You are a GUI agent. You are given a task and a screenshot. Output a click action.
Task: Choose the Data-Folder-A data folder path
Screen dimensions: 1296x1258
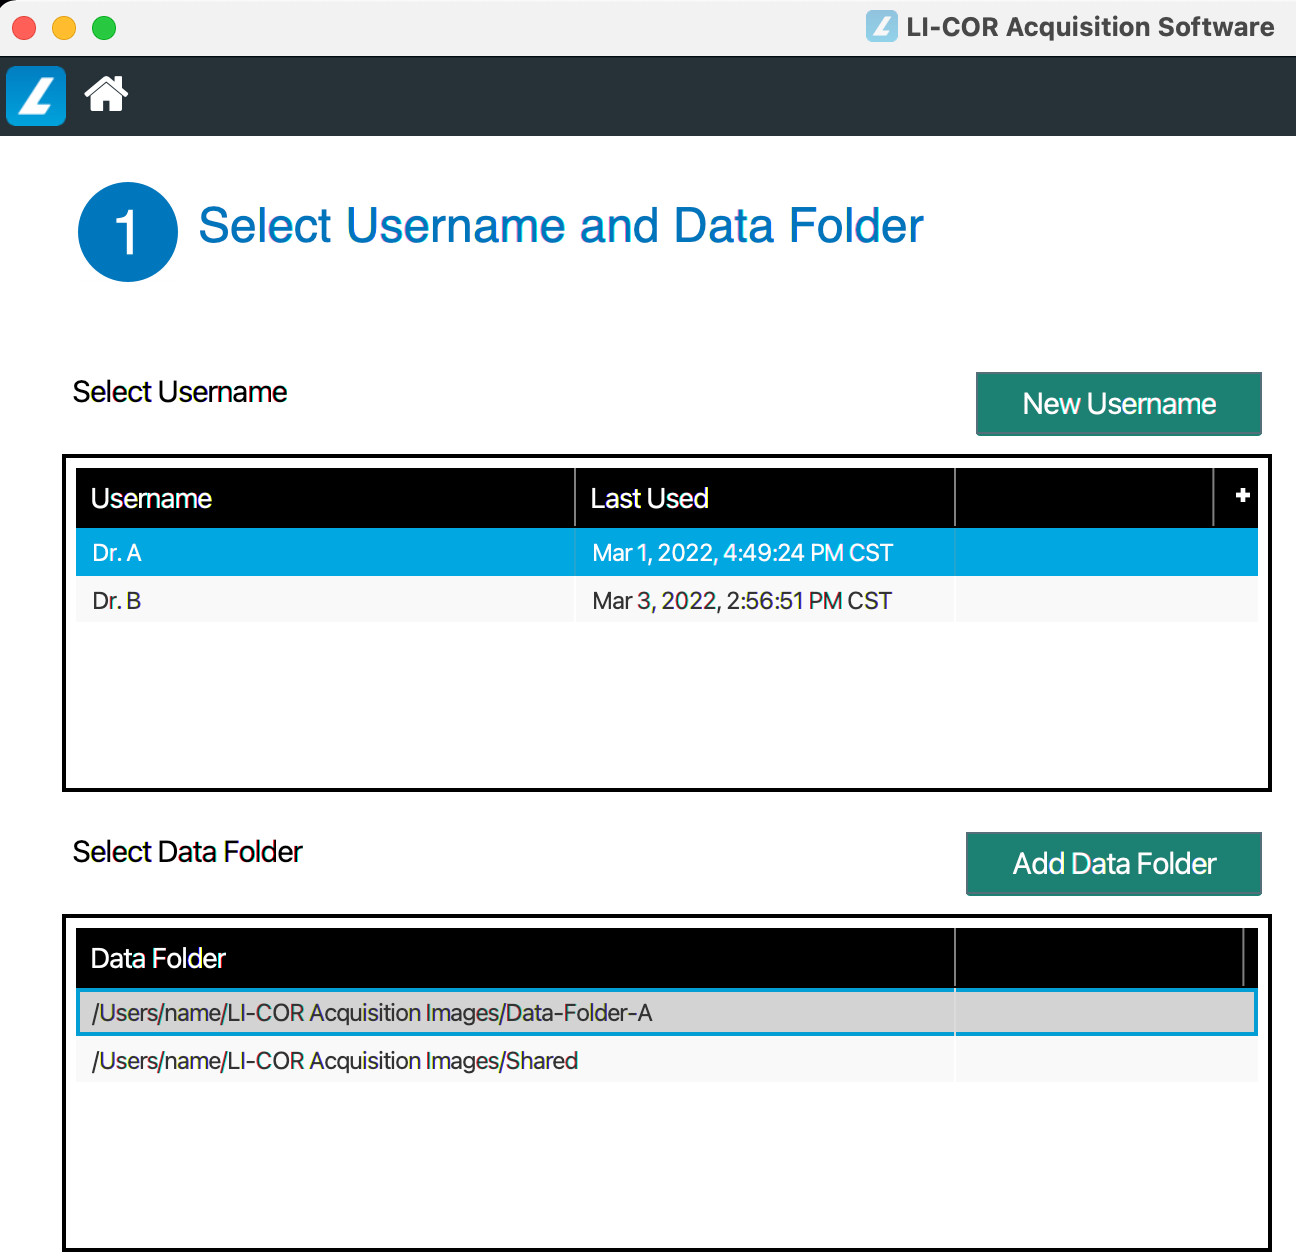372,1013
